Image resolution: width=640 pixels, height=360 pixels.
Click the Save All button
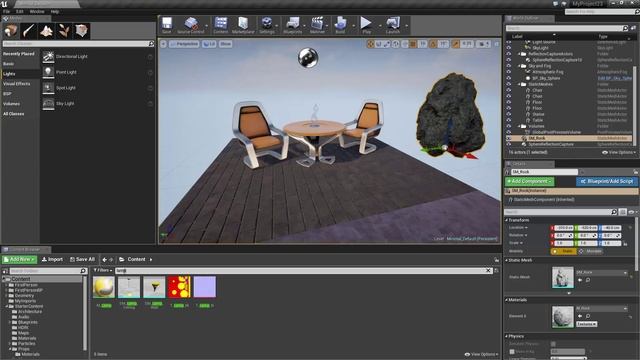[82, 259]
